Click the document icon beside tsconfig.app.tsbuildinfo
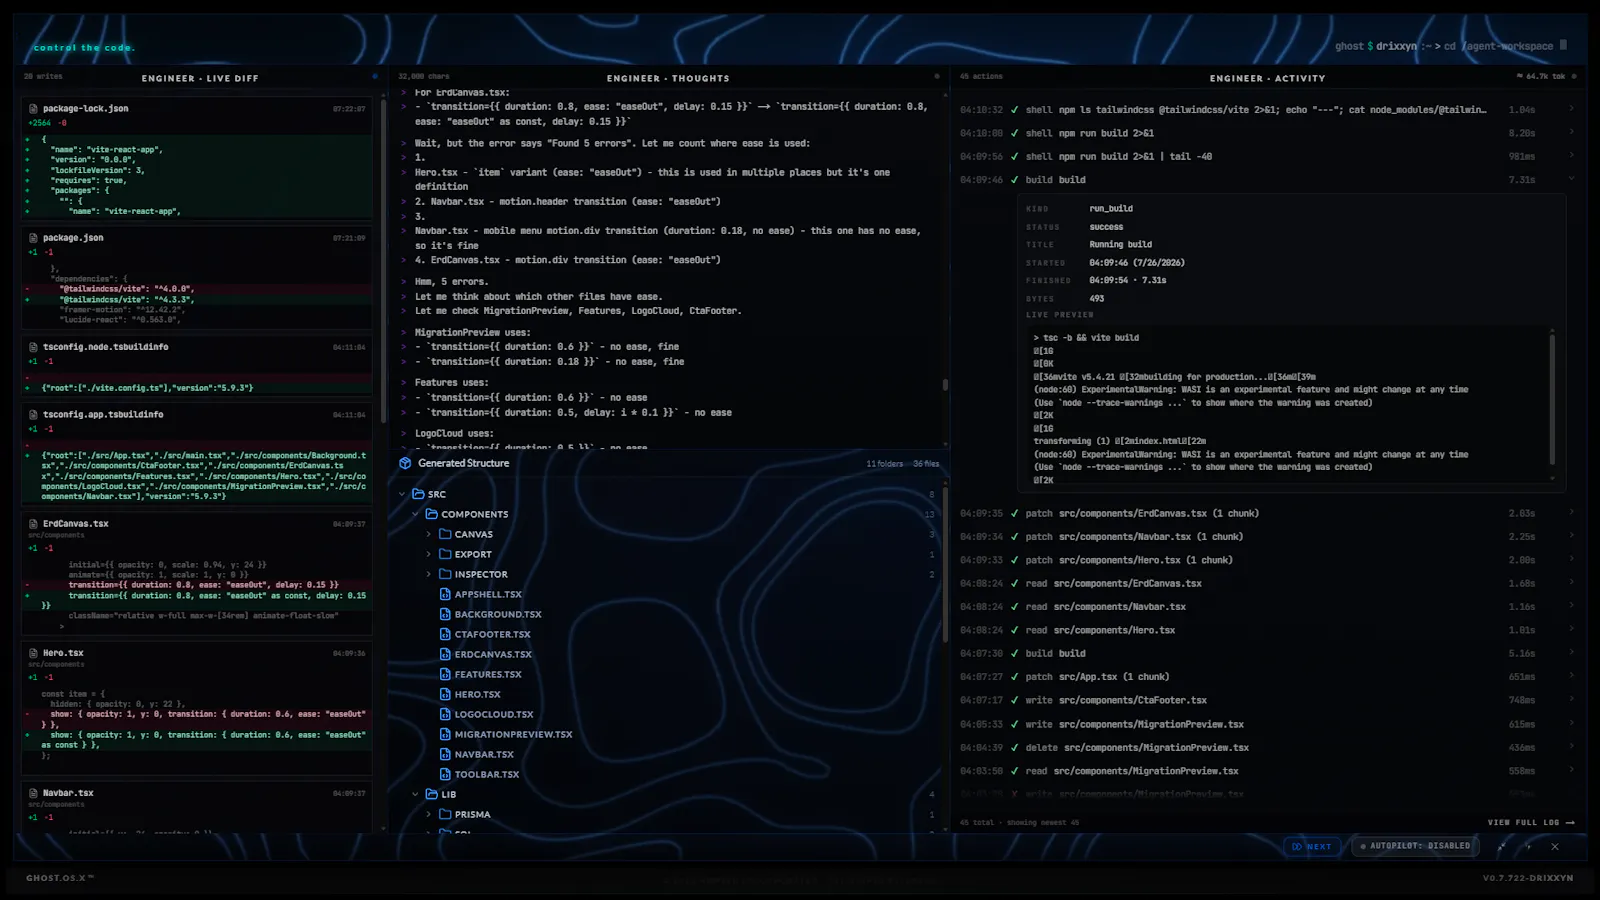Image resolution: width=1600 pixels, height=900 pixels. point(33,414)
